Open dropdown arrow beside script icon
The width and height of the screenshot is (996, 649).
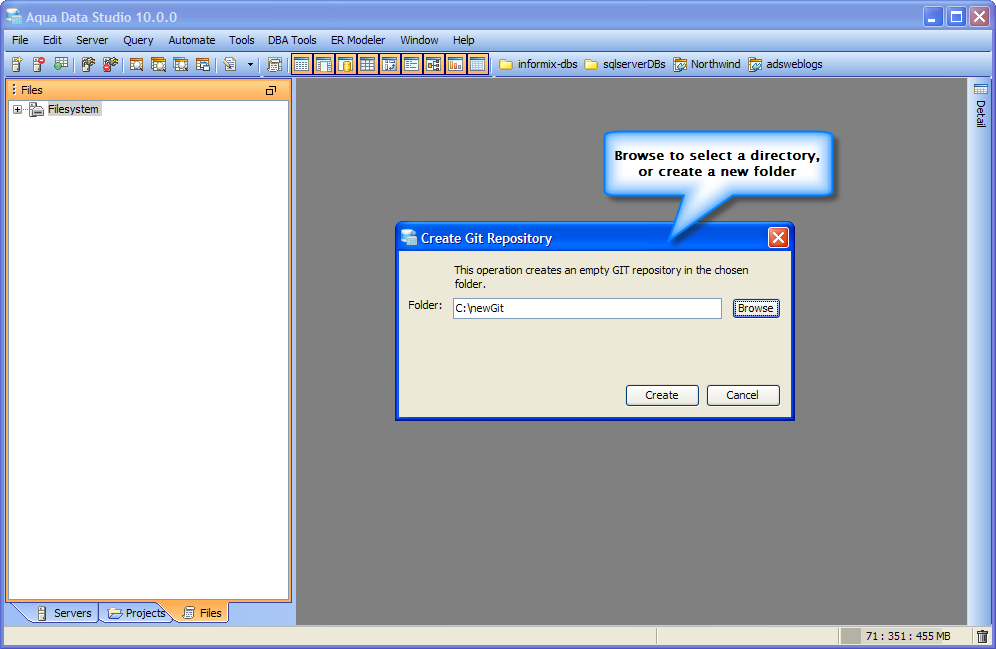pos(250,64)
